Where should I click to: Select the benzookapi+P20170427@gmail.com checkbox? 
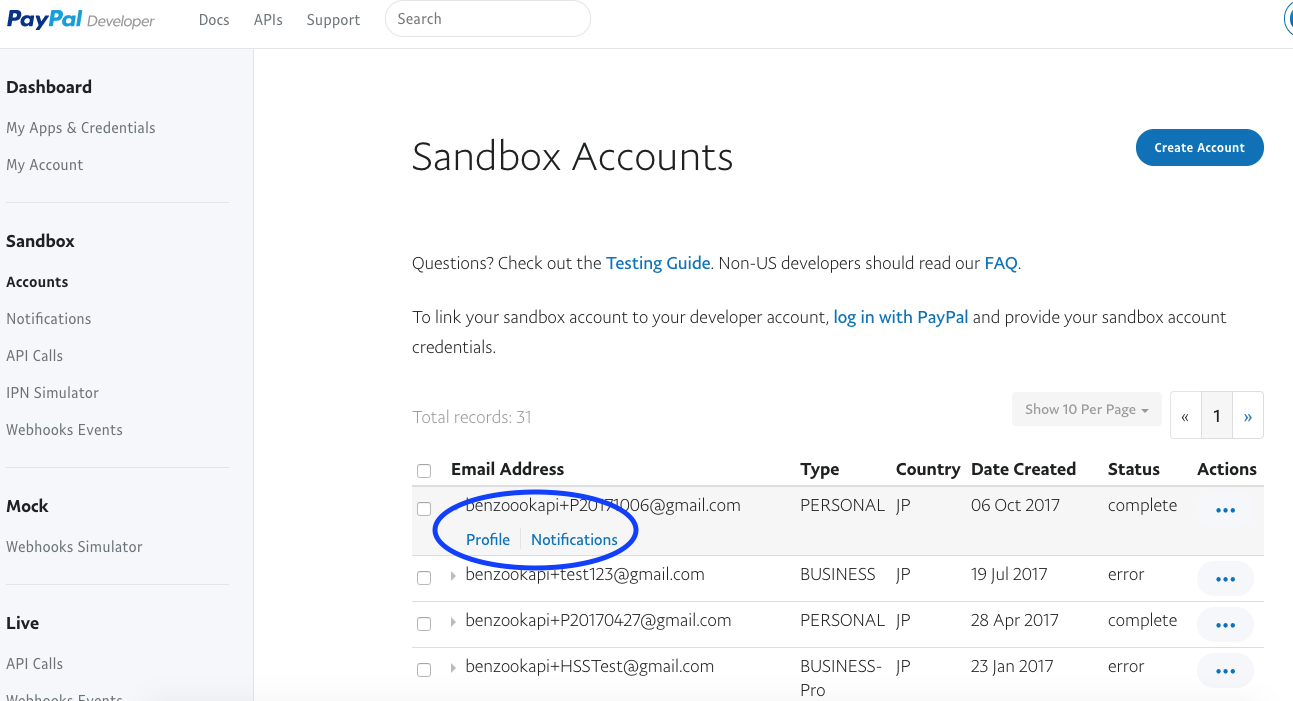point(424,624)
